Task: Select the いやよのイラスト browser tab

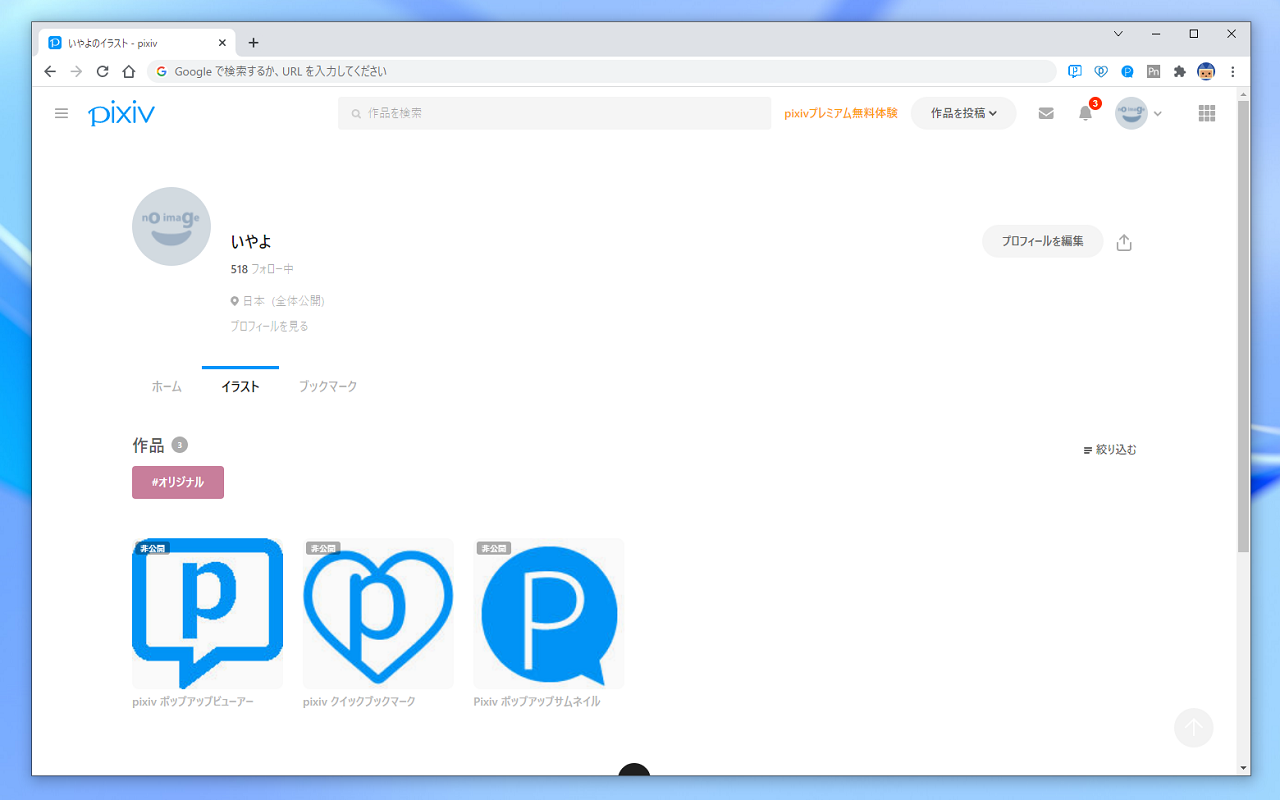Action: 137,43
